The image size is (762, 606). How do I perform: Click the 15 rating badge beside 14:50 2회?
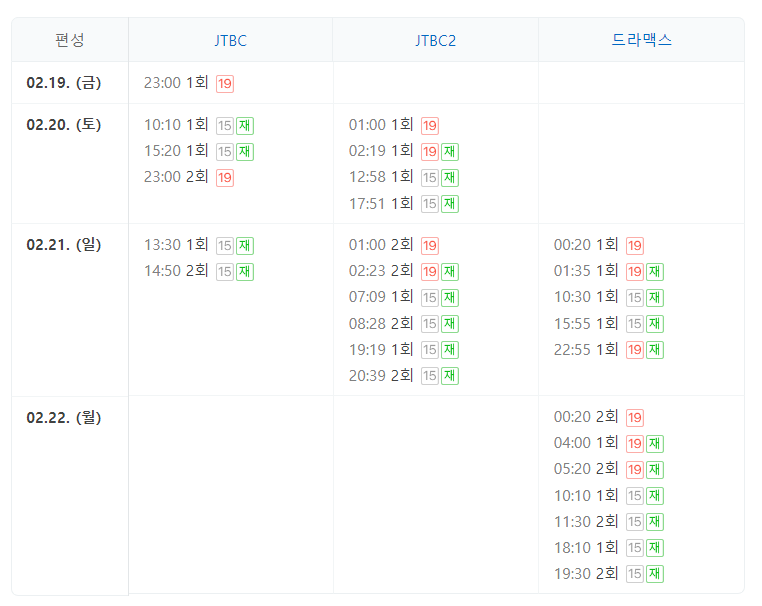[225, 272]
